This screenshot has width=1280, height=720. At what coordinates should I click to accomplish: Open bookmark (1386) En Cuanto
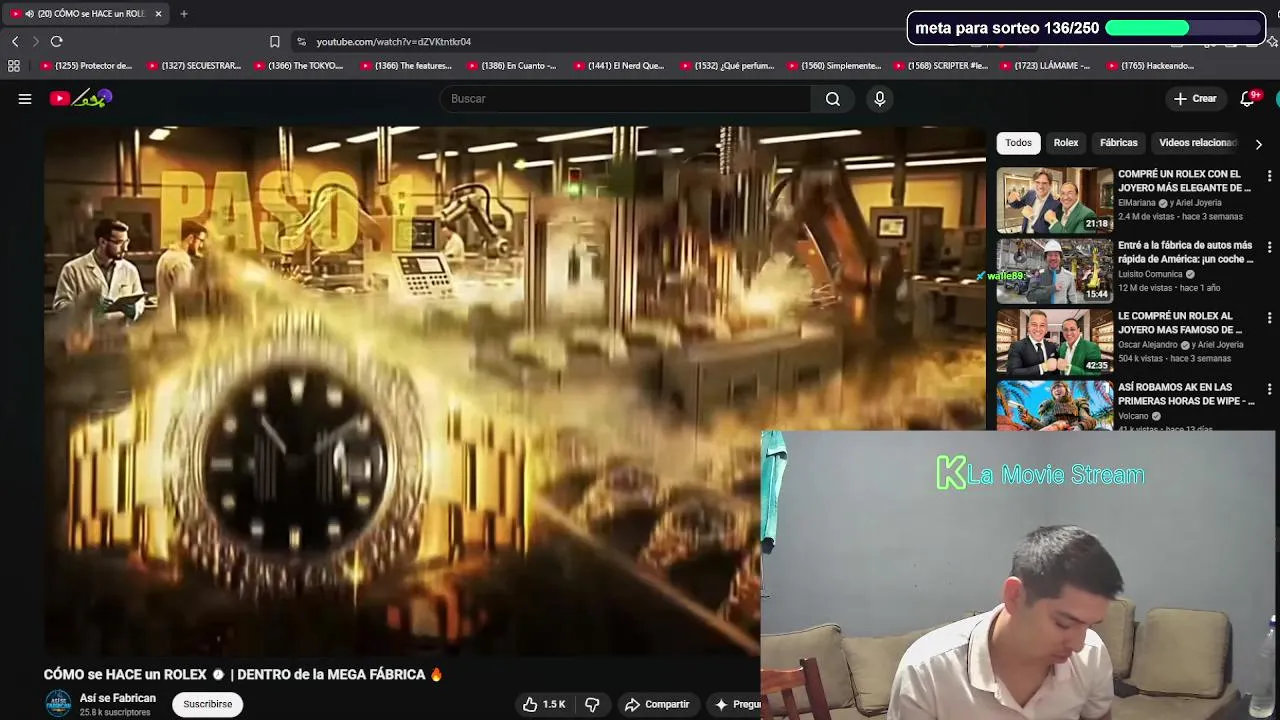tap(512, 66)
